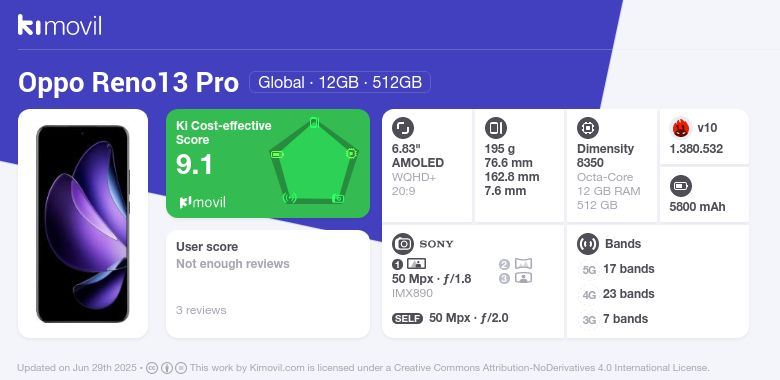Click the Oppo Reno13 Pro title
The height and width of the screenshot is (380, 780).
pyautogui.click(x=128, y=83)
